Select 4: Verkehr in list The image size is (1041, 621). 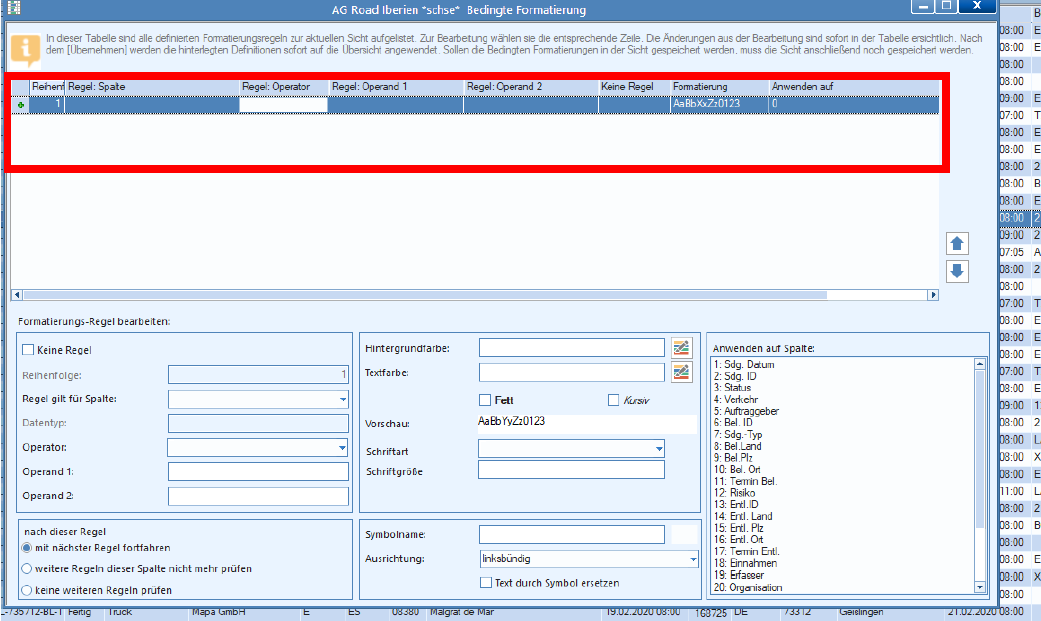click(x=736, y=399)
